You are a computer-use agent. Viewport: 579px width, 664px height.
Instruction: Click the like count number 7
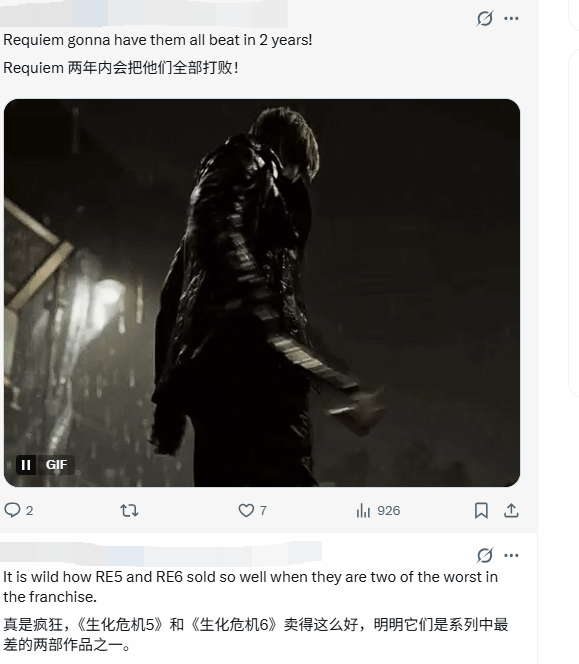click(x=263, y=510)
